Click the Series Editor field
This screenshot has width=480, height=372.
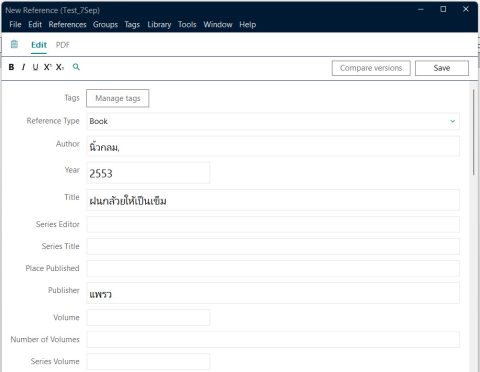273,224
